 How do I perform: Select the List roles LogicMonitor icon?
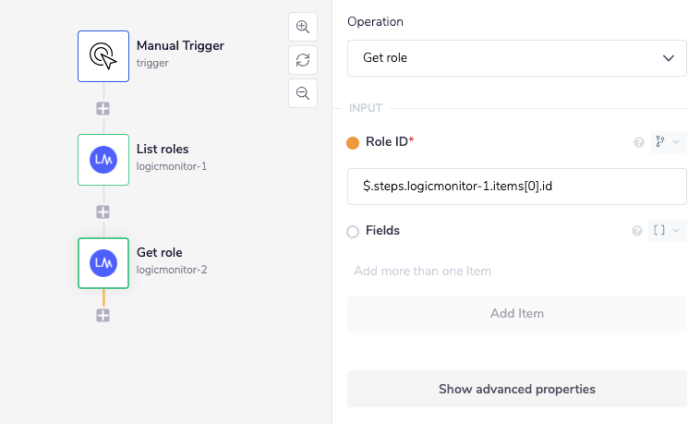tap(103, 160)
